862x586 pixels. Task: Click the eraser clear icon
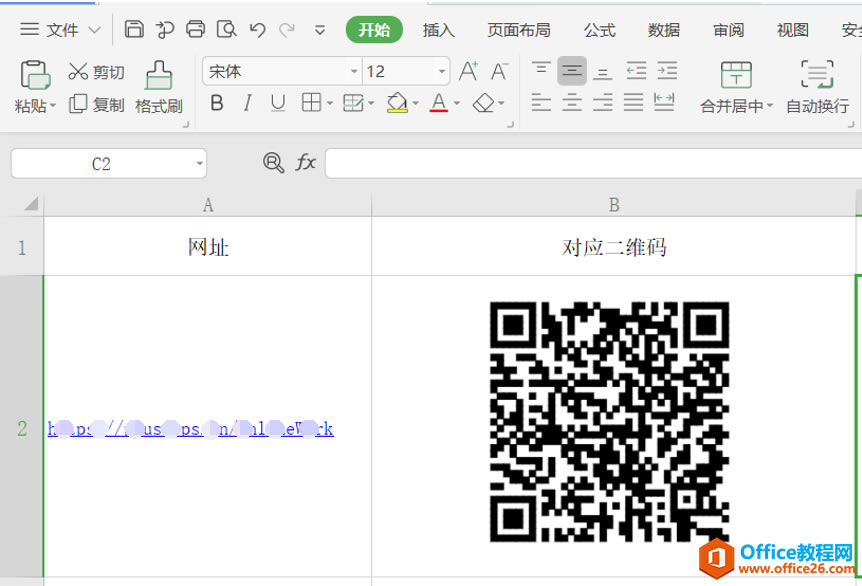(483, 103)
